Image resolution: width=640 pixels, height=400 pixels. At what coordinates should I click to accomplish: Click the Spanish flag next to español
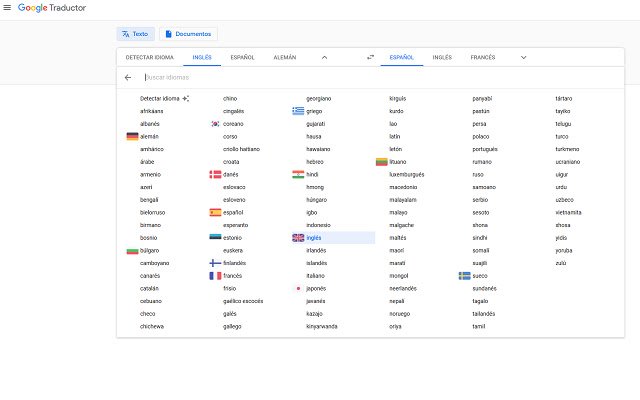click(x=215, y=212)
